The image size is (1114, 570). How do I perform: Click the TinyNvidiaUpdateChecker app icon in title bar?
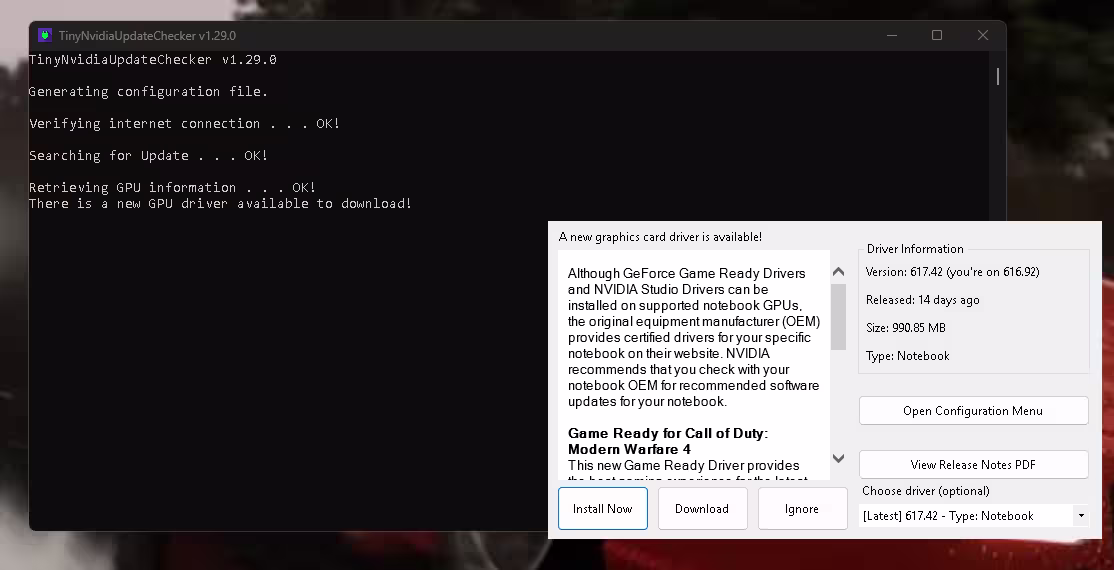pos(45,35)
